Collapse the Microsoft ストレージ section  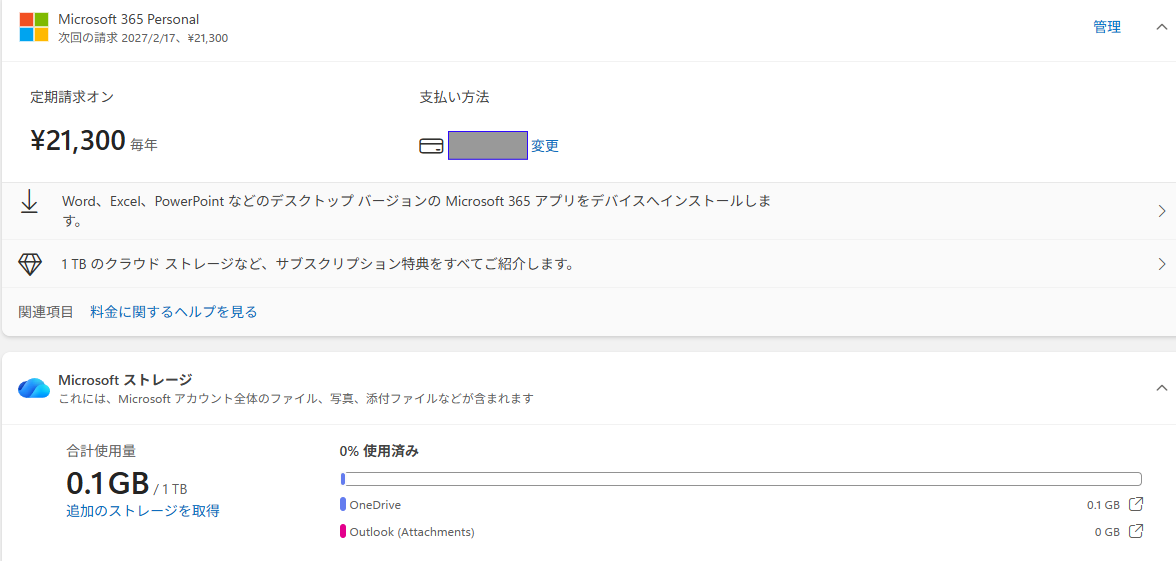[x=1161, y=388]
